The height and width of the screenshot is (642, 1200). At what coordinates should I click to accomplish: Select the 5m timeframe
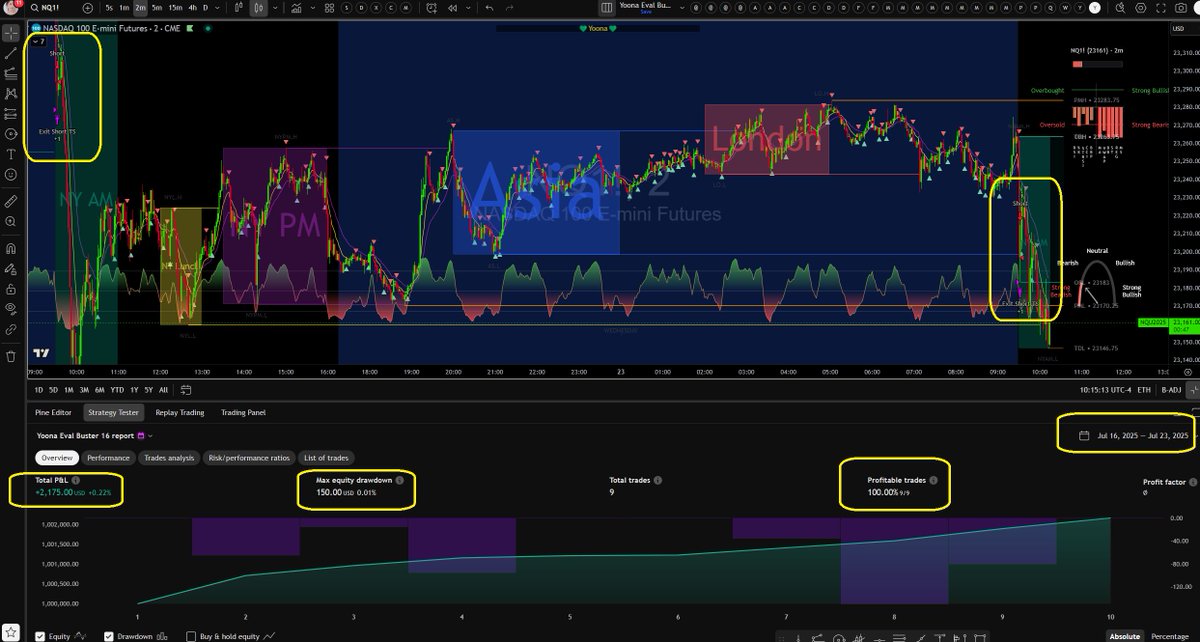(157, 8)
